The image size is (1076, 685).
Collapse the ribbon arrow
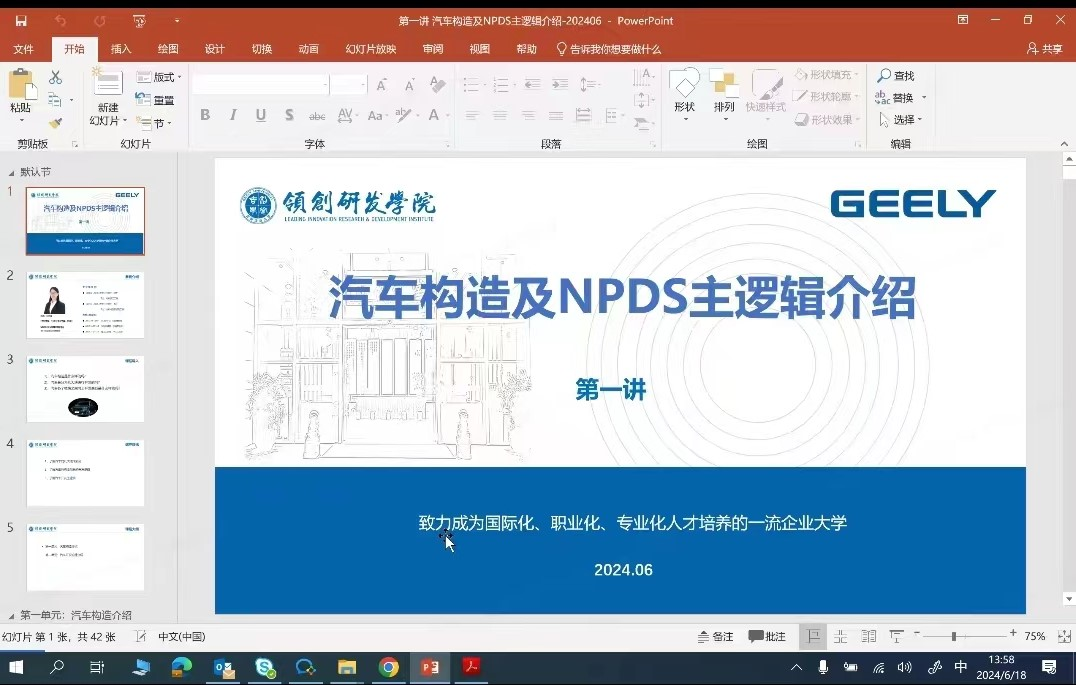pyautogui.click(x=1064, y=144)
